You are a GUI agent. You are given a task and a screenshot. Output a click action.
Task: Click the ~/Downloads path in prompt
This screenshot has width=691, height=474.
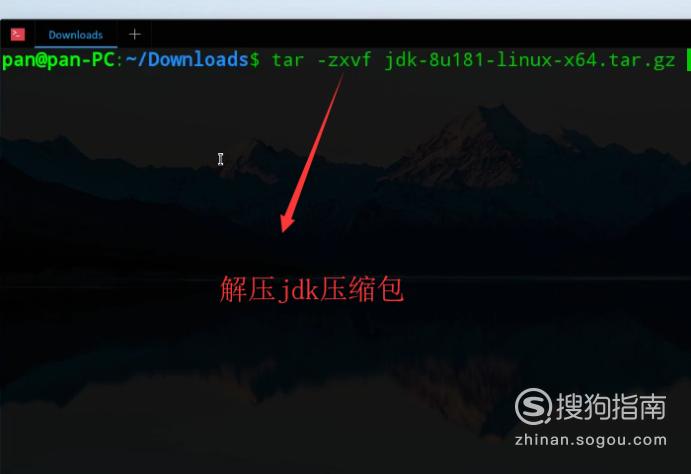[x=187, y=59]
